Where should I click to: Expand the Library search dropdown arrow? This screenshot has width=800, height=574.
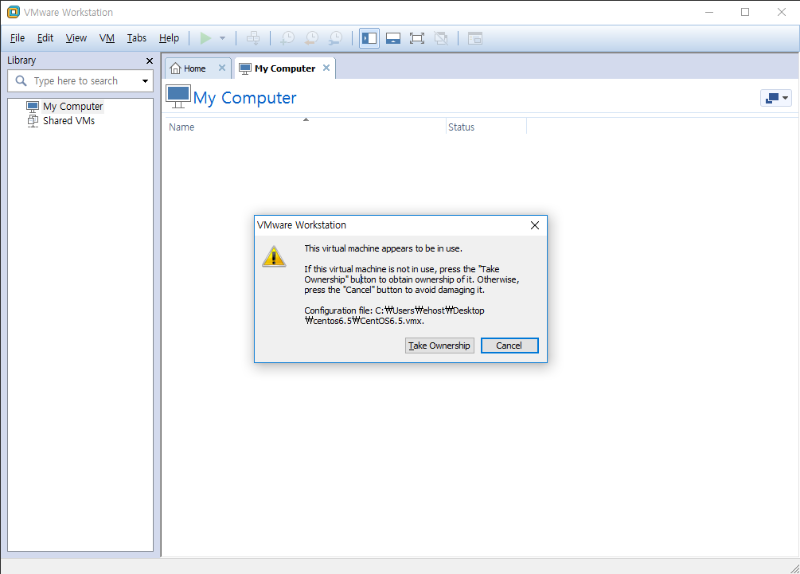(x=145, y=81)
